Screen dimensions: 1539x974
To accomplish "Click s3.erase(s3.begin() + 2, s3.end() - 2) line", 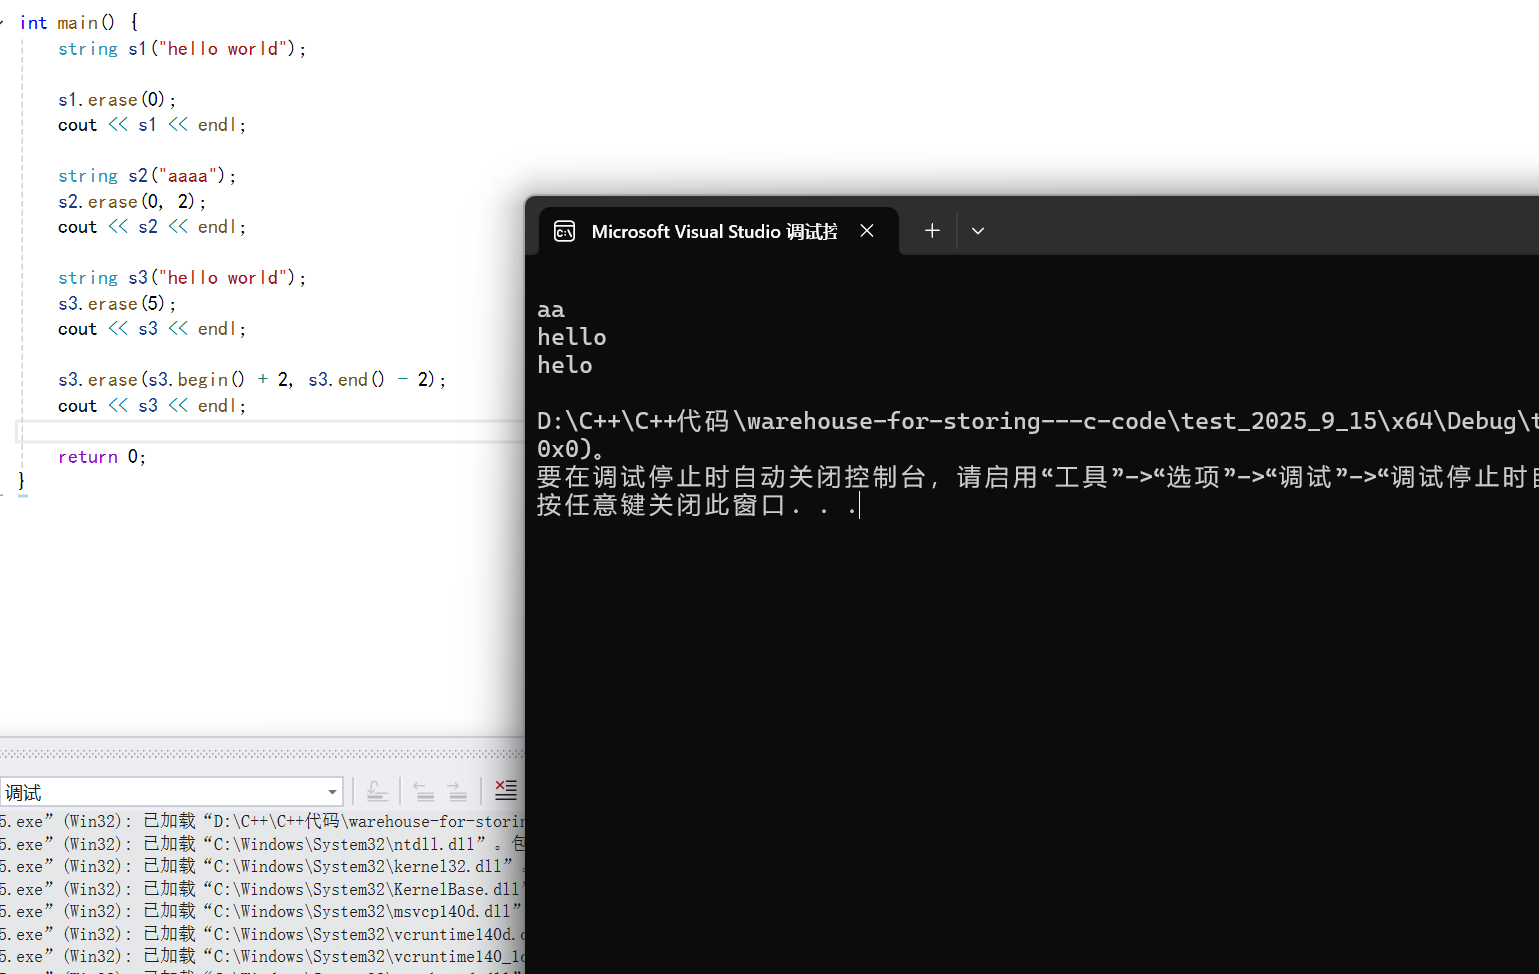I will tap(252, 380).
